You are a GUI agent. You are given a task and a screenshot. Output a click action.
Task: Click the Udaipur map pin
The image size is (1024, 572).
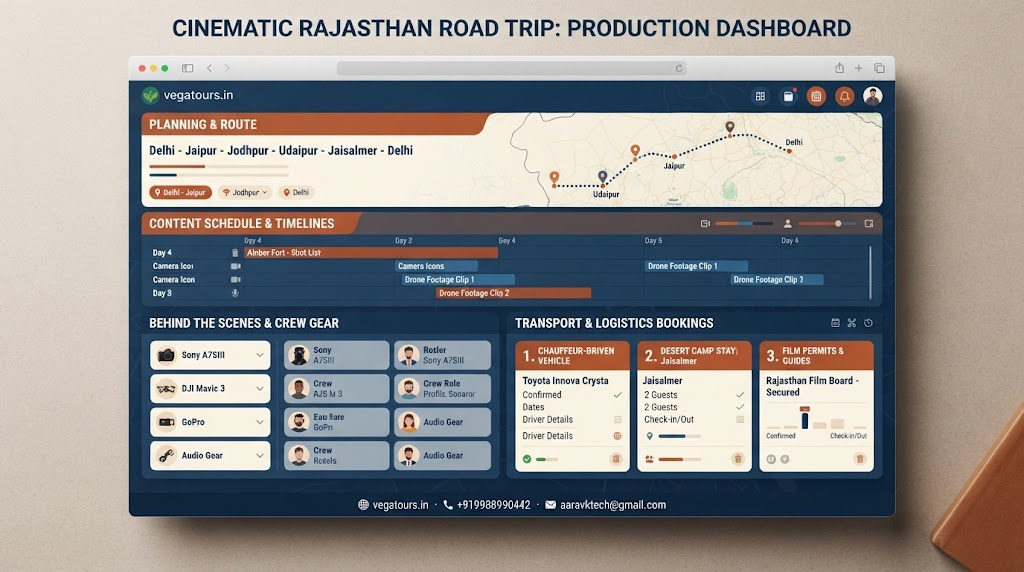pos(603,177)
